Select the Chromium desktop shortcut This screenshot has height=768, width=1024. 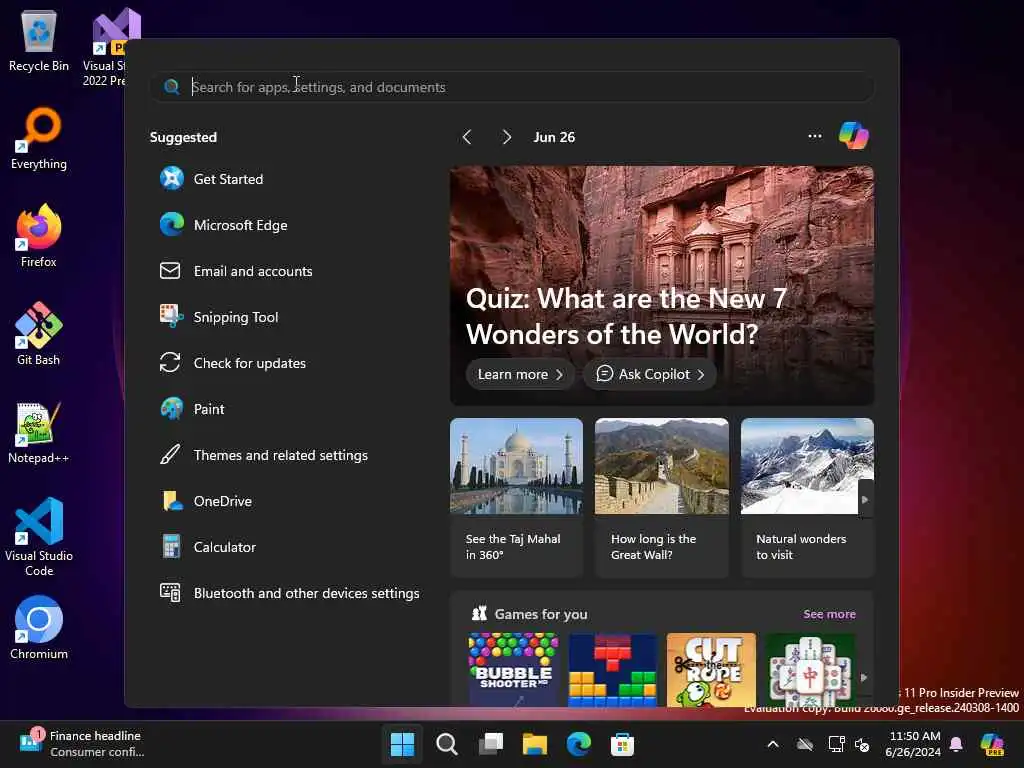[x=39, y=628]
